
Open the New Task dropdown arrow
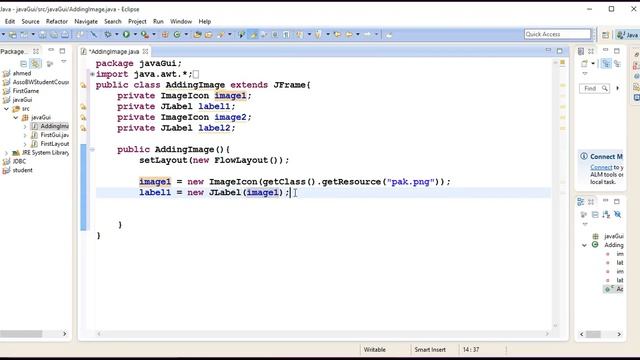click(x=593, y=64)
